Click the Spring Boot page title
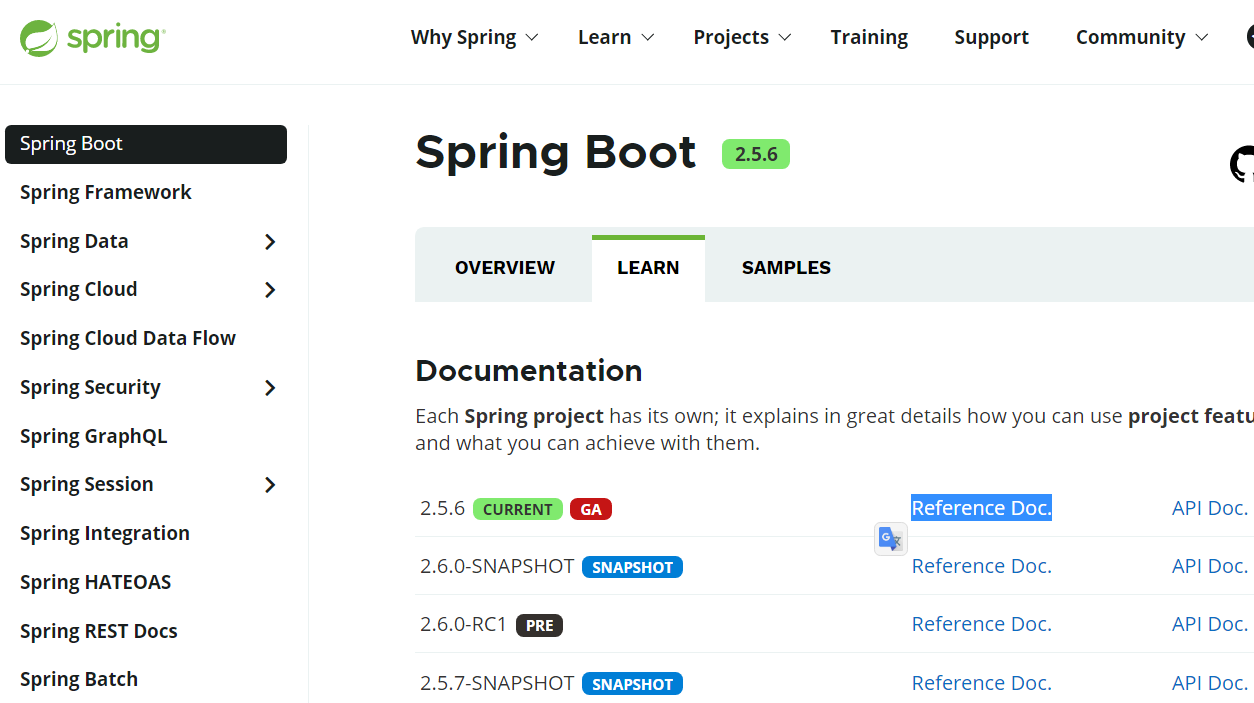1254x703 pixels. [555, 152]
